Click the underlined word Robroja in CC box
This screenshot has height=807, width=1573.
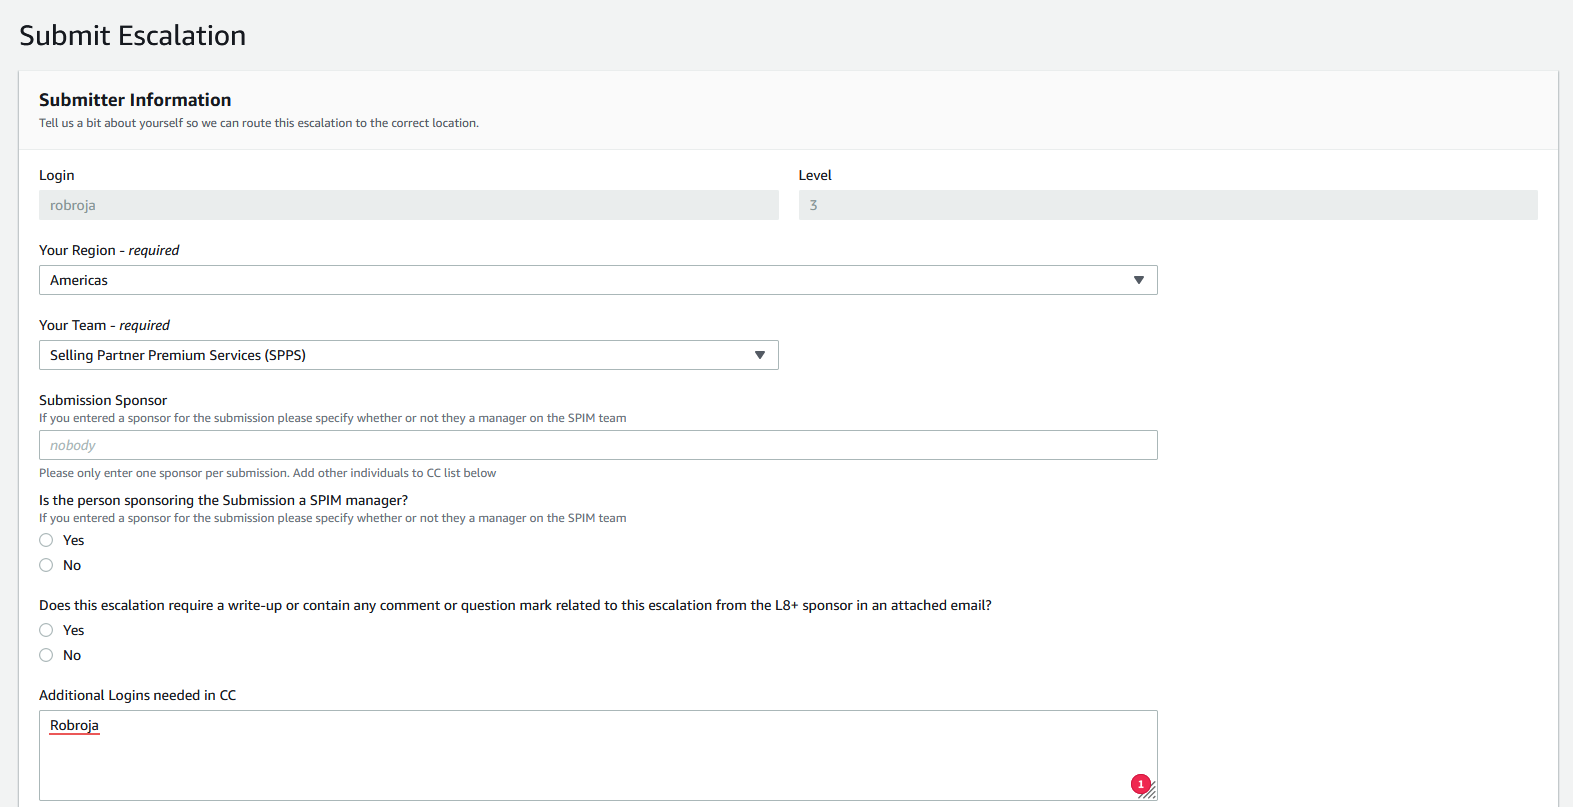(x=74, y=725)
